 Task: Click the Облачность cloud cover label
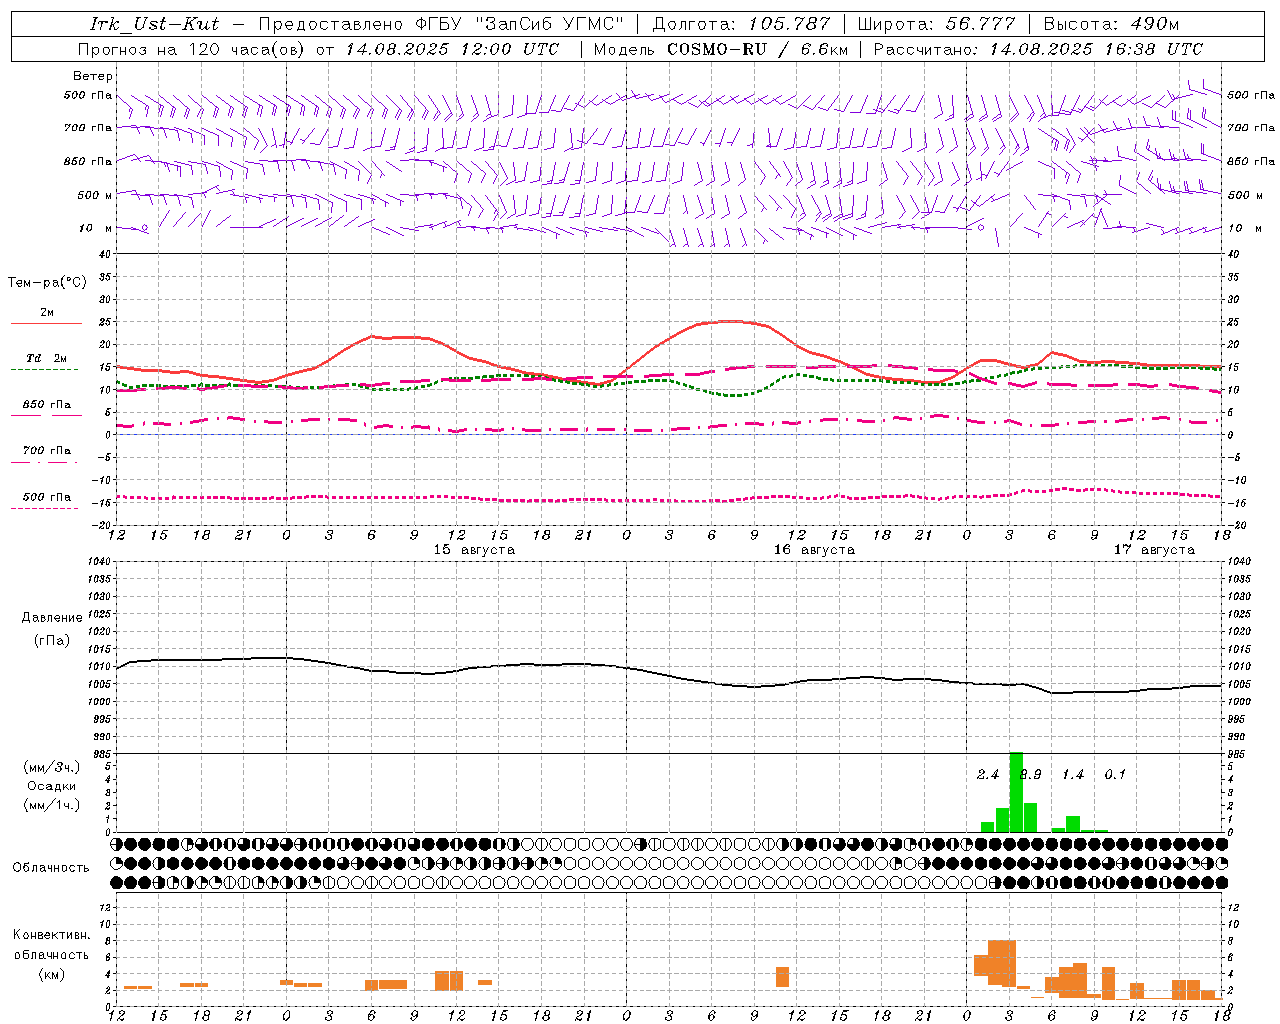51,868
